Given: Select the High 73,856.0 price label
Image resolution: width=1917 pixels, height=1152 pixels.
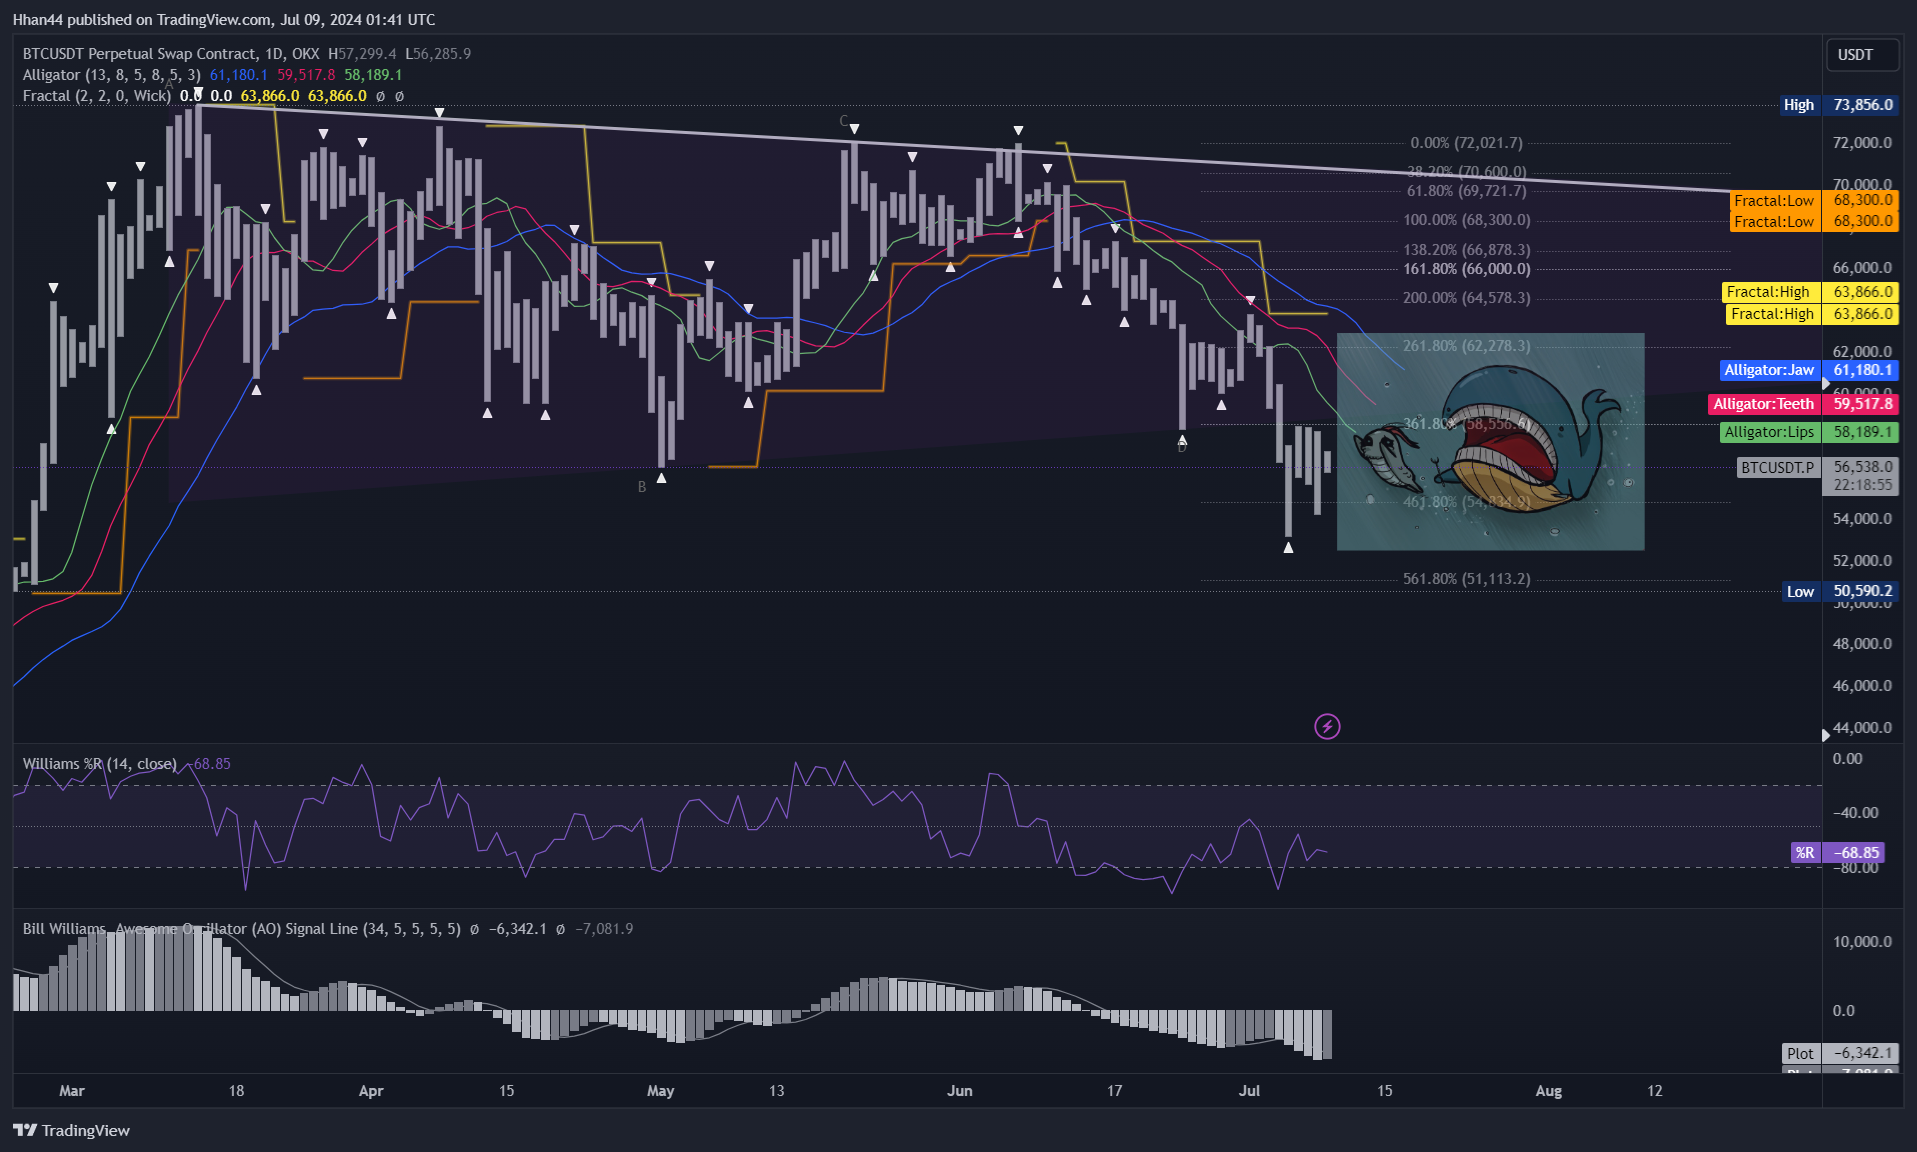Looking at the screenshot, I should coord(1838,105).
